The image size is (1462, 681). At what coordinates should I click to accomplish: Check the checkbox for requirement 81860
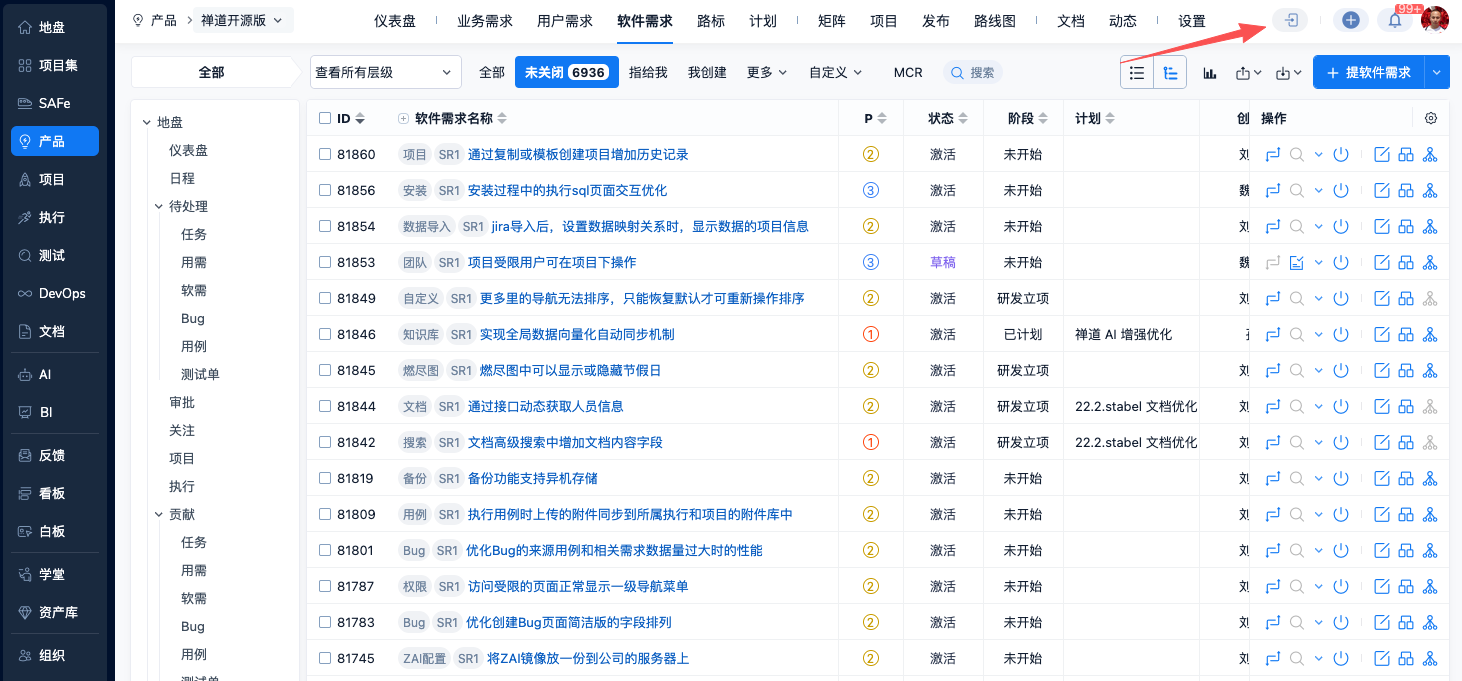pos(324,154)
